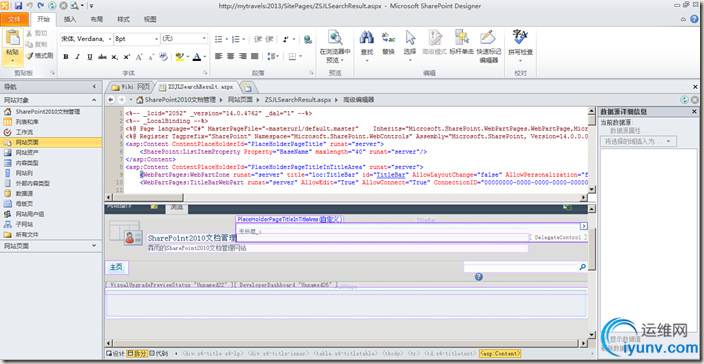The width and height of the screenshot is (704, 364).
Task: Open the (无) style dropdown
Action: 204,39
